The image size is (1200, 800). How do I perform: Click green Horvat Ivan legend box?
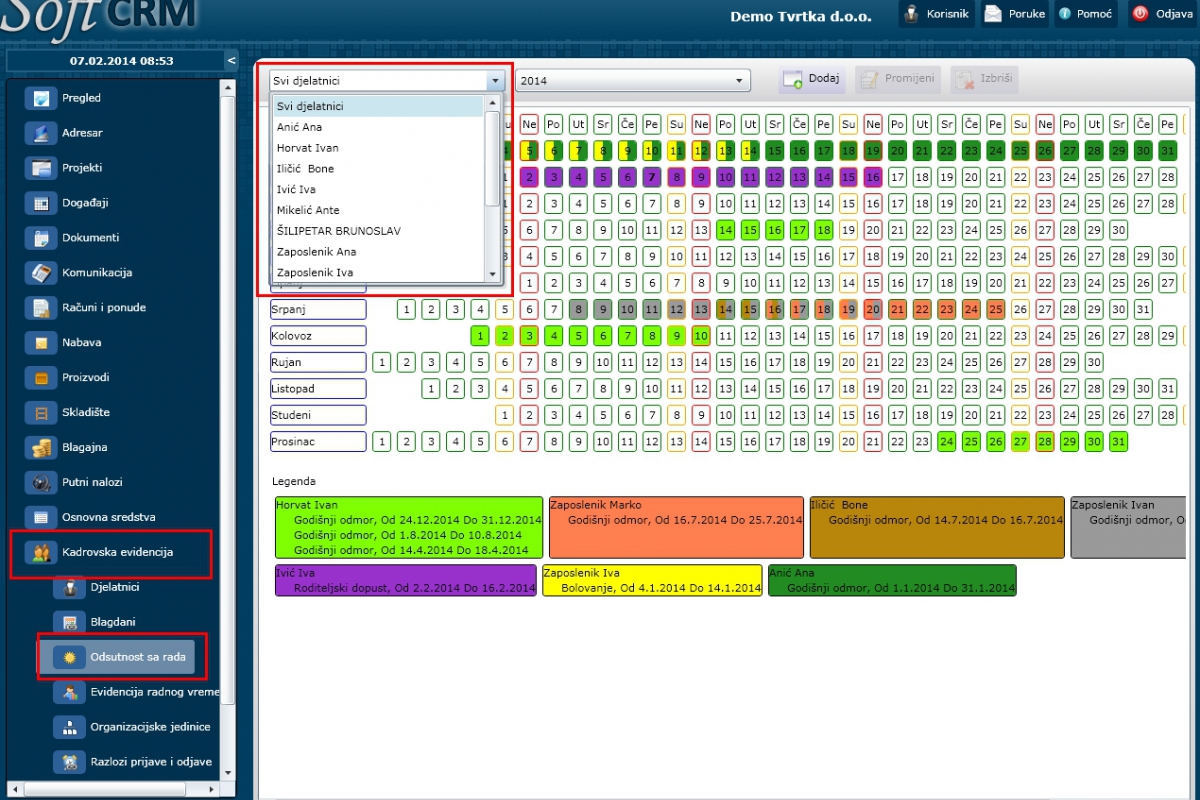409,527
